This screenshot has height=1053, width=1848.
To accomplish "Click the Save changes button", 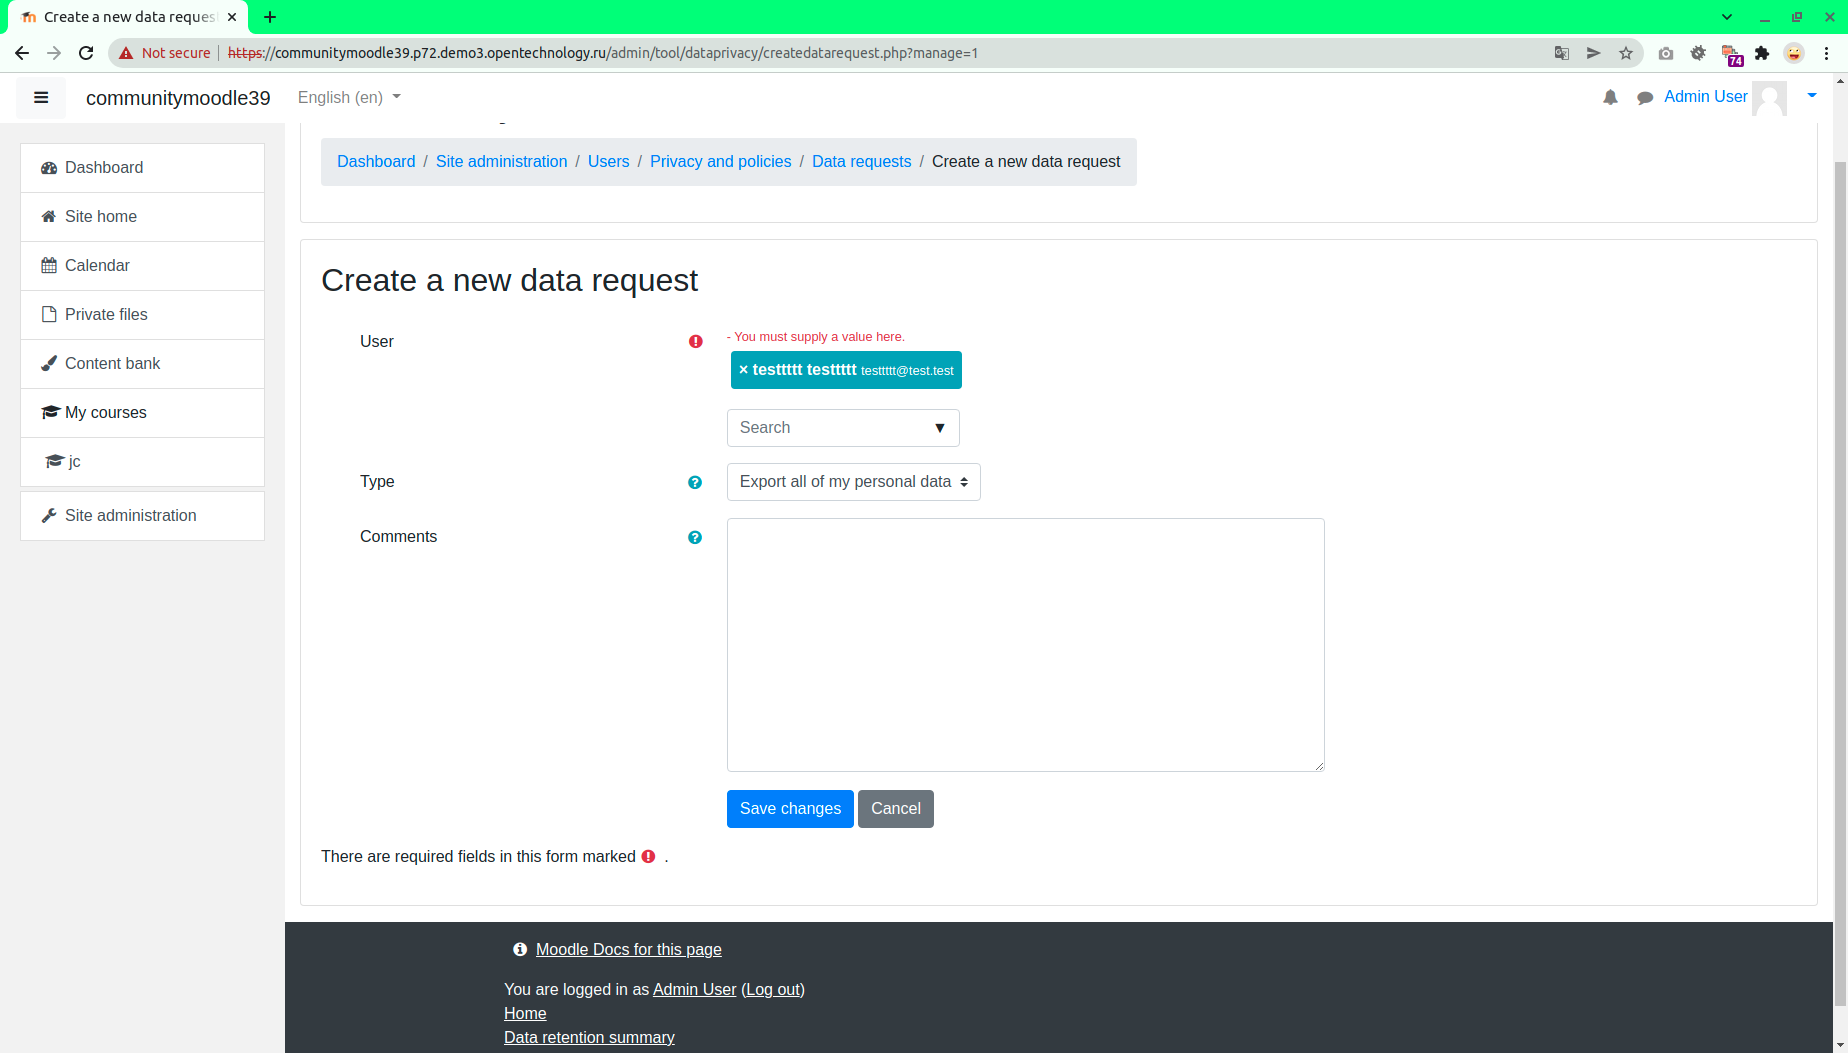I will [790, 809].
